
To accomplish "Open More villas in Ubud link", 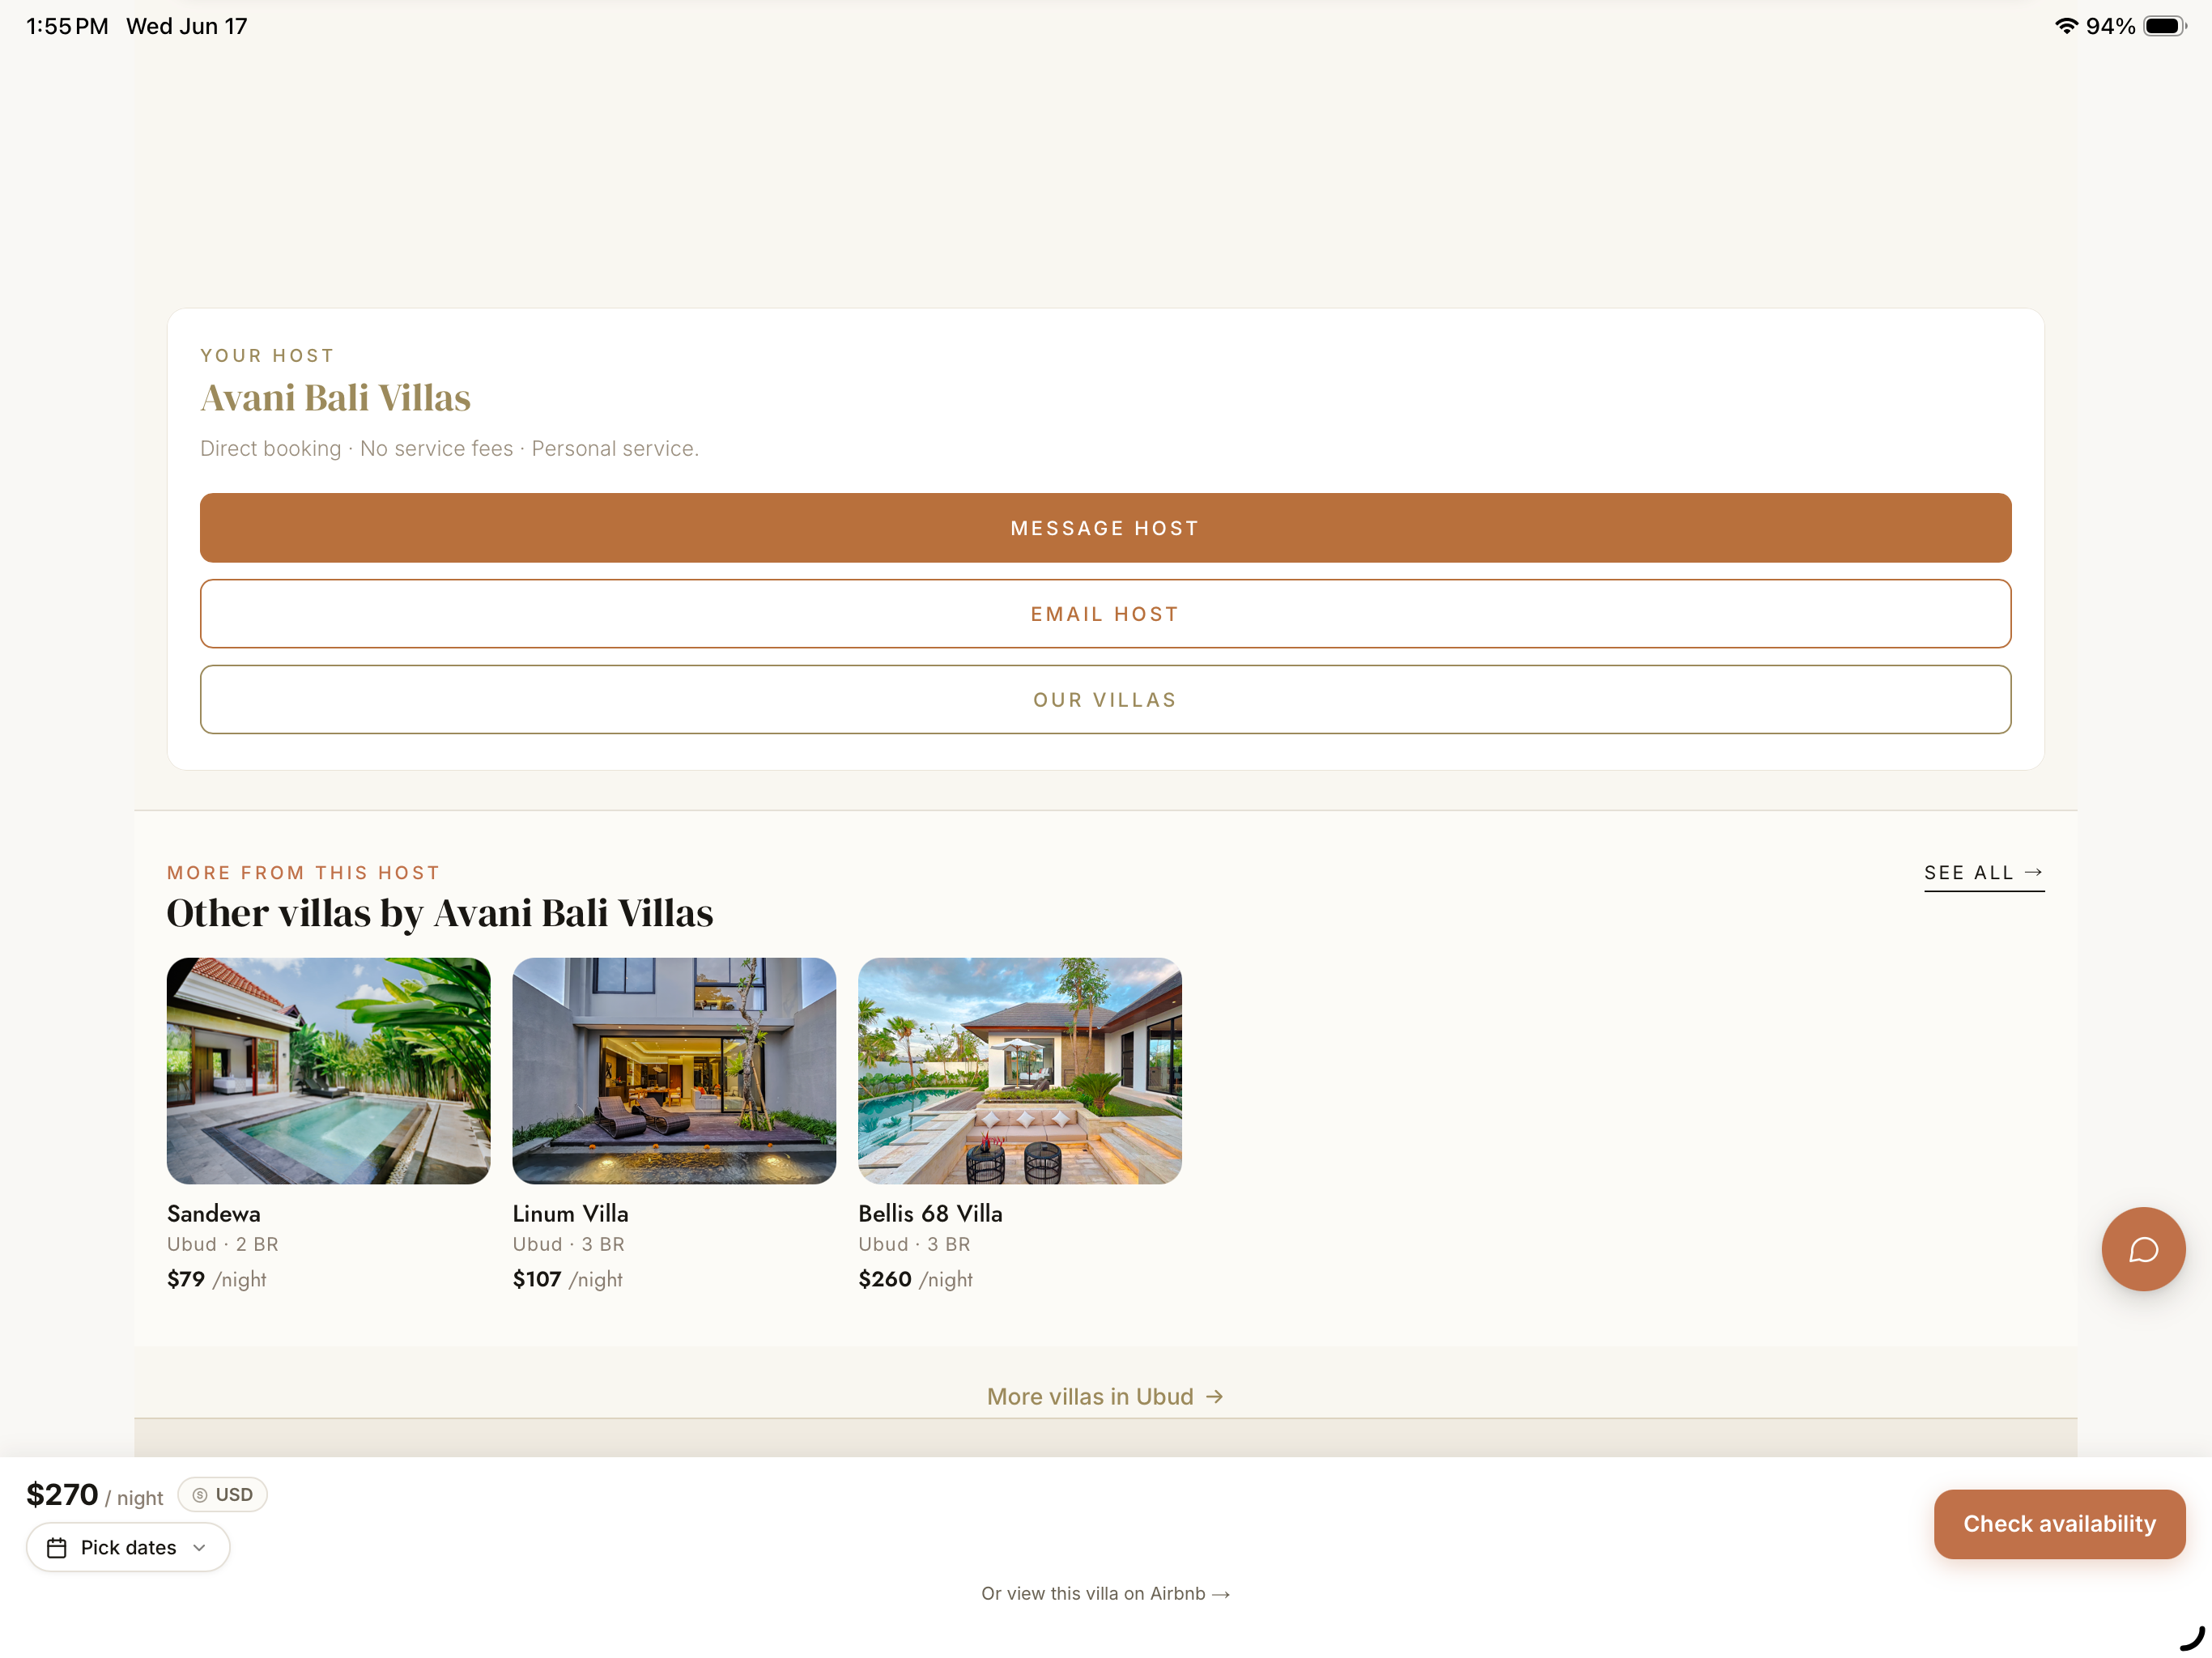I will [x=1105, y=1396].
